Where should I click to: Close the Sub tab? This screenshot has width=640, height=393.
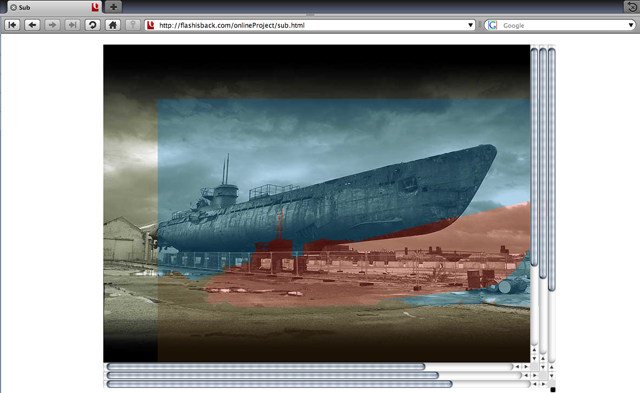pyautogui.click(x=13, y=7)
